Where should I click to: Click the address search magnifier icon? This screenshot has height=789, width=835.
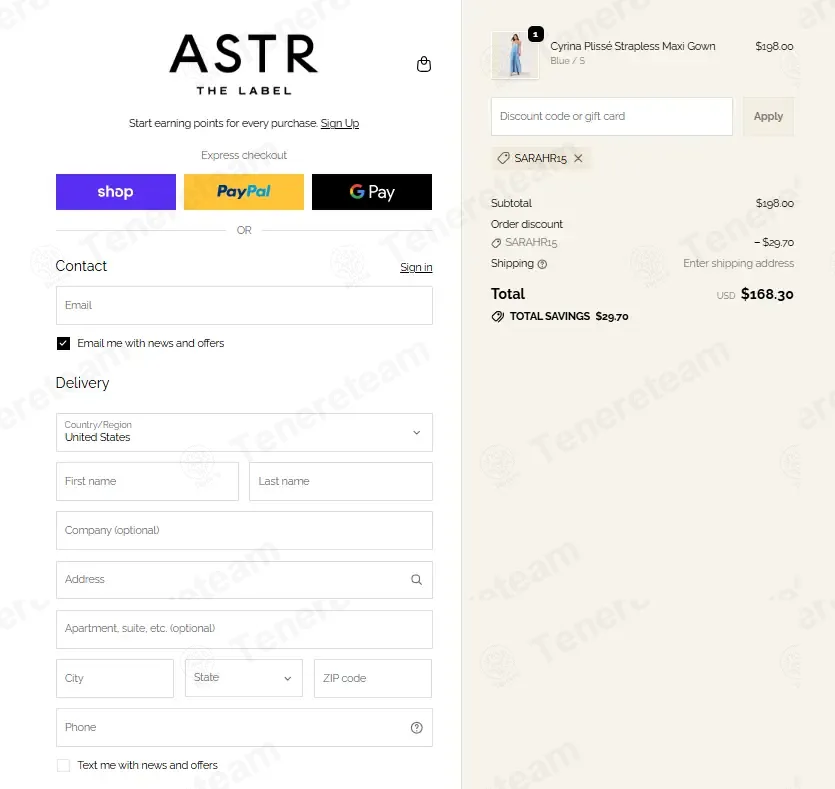[x=416, y=580]
